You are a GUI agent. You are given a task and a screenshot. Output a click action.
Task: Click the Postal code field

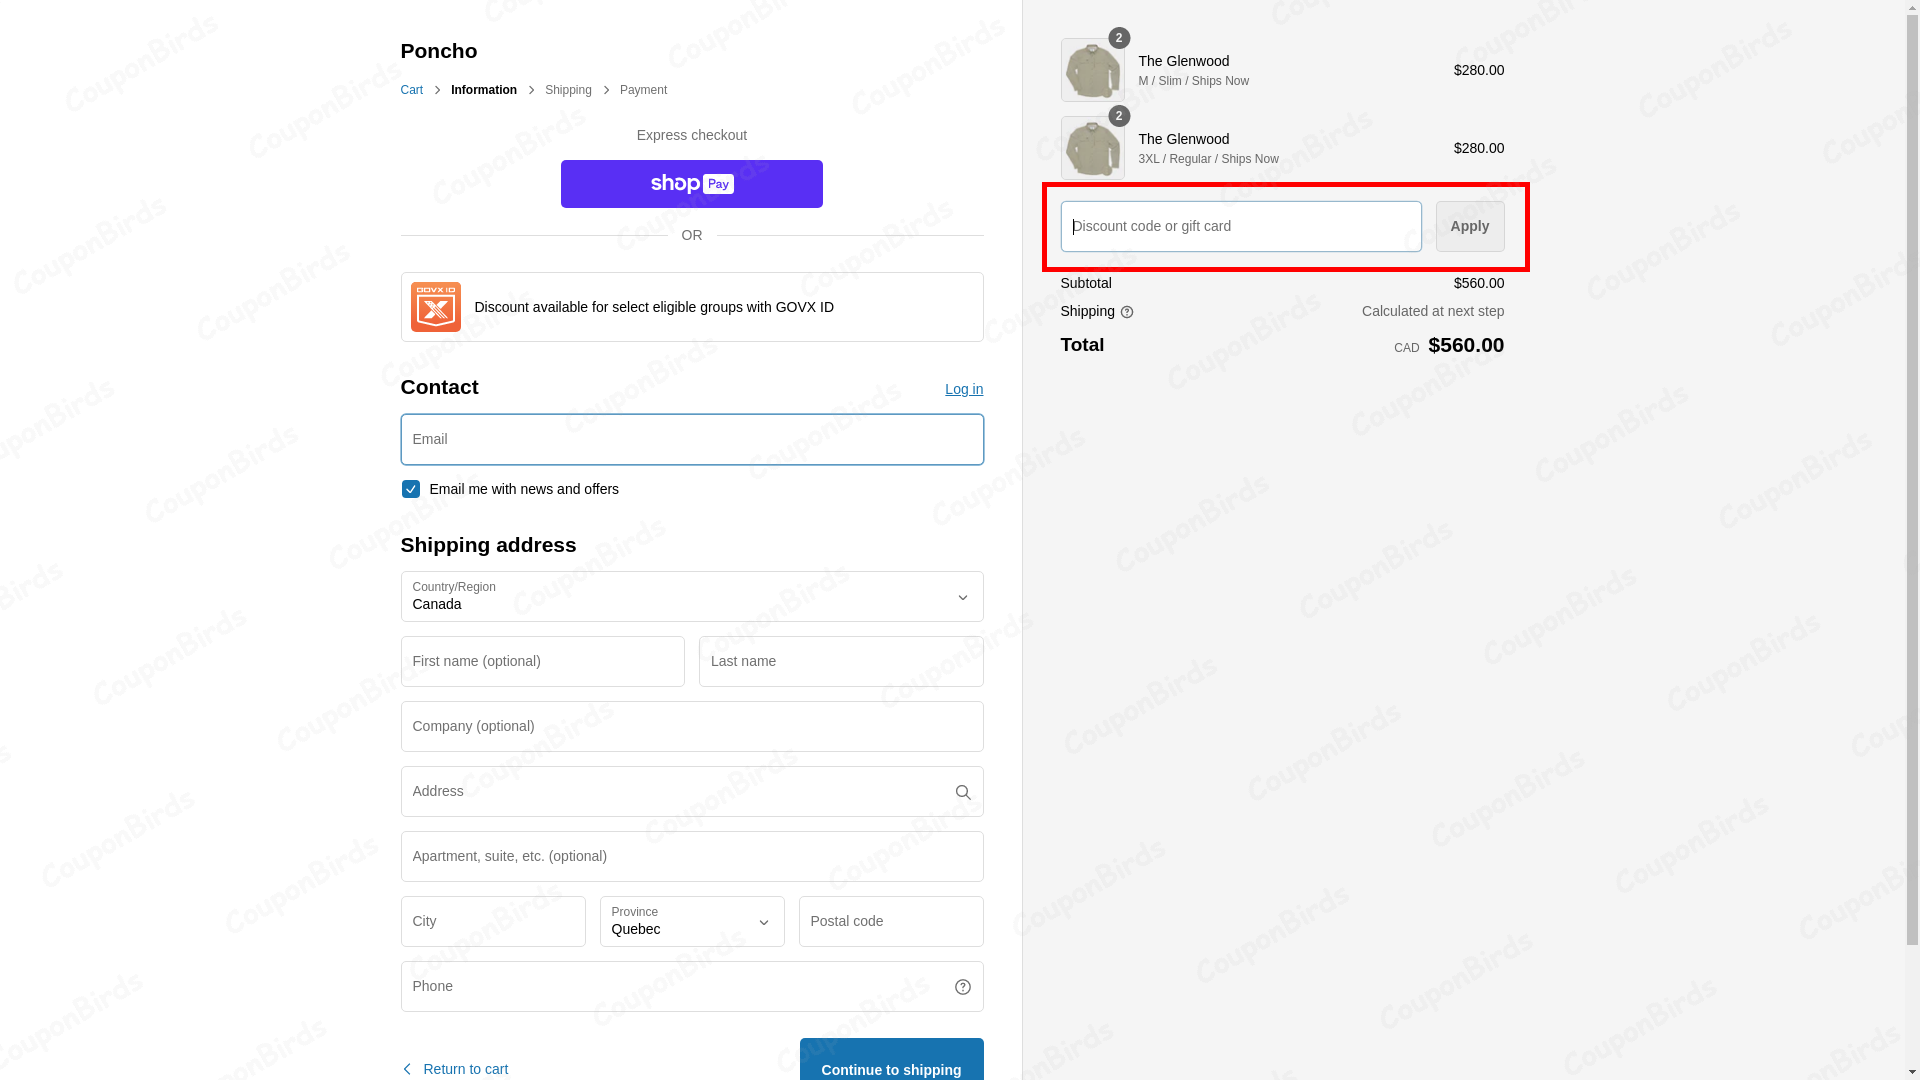pos(891,922)
